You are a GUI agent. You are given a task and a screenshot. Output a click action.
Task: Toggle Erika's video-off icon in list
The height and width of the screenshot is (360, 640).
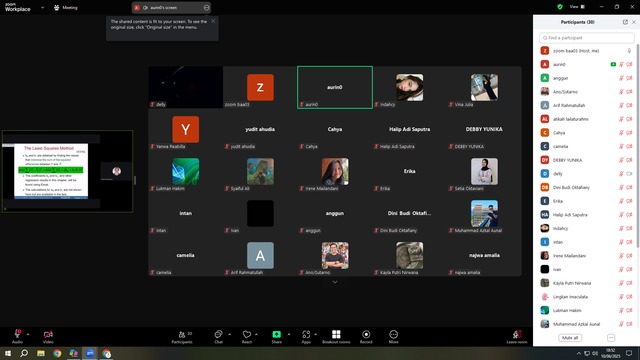tap(629, 201)
